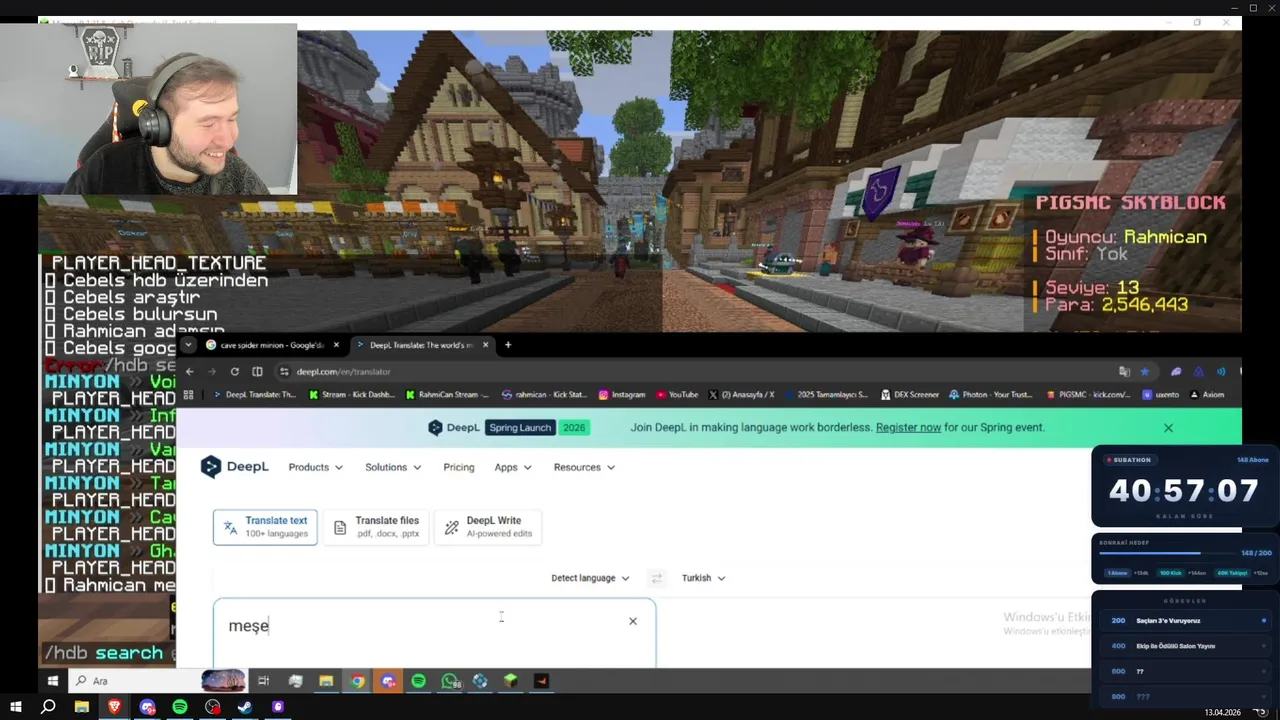This screenshot has height=720, width=1280.
Task: Open the PIGSMC kick.com bookmark
Action: (1087, 394)
